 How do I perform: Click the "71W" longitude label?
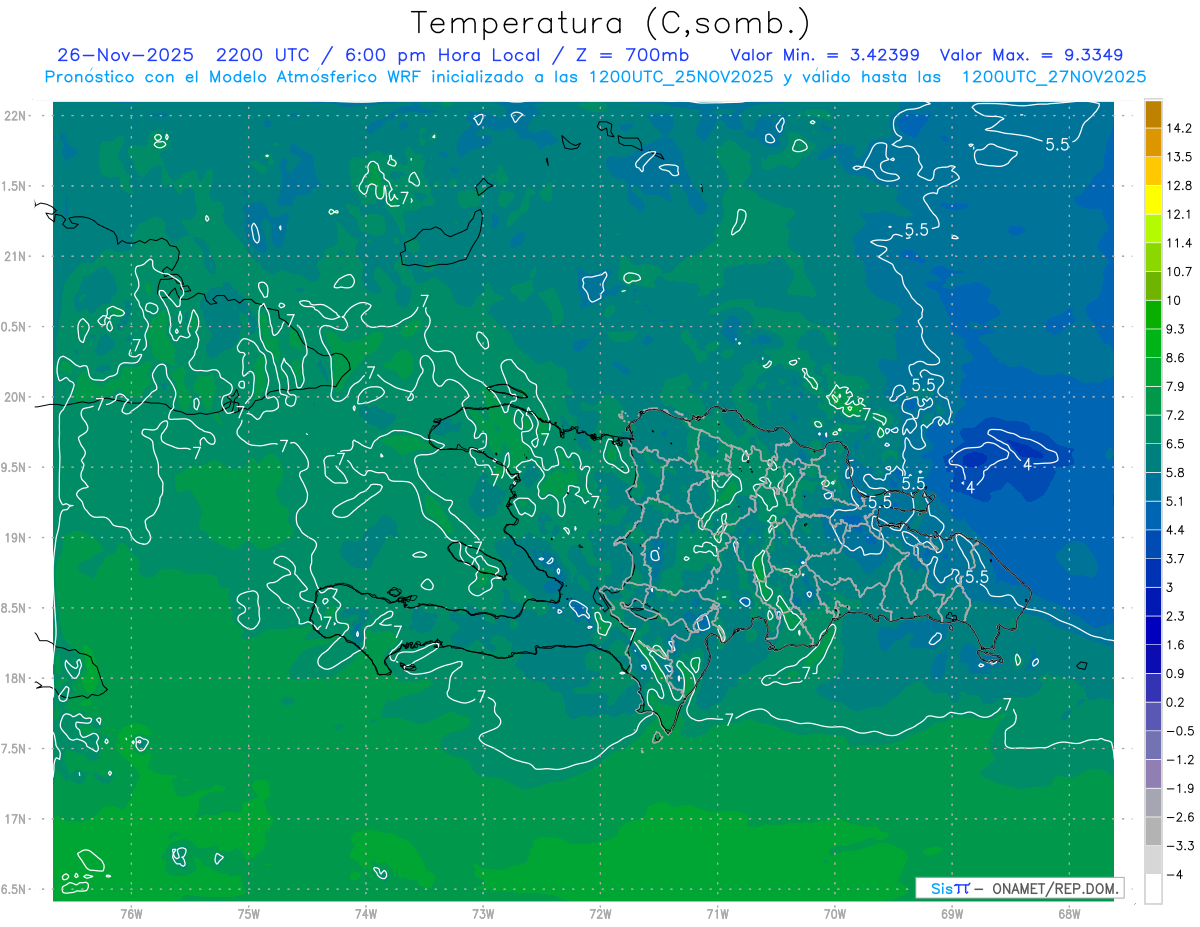(x=717, y=914)
